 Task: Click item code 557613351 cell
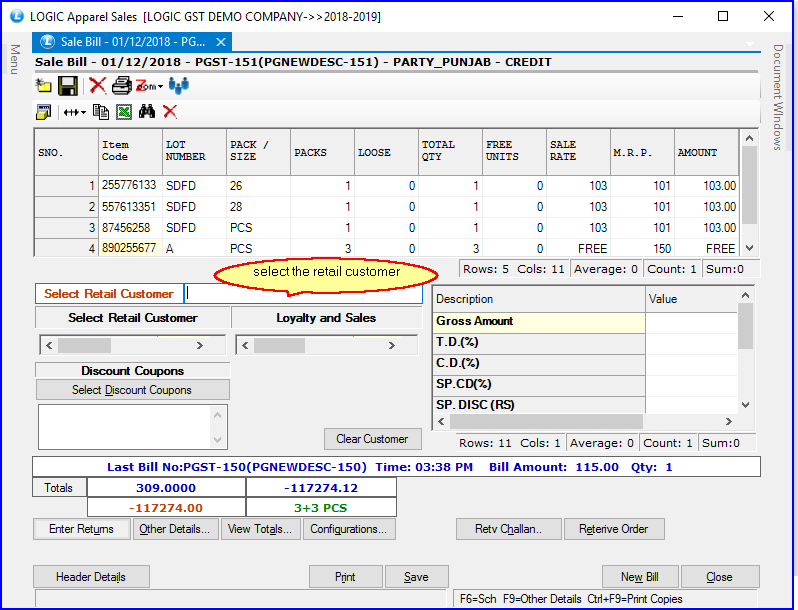(130, 207)
